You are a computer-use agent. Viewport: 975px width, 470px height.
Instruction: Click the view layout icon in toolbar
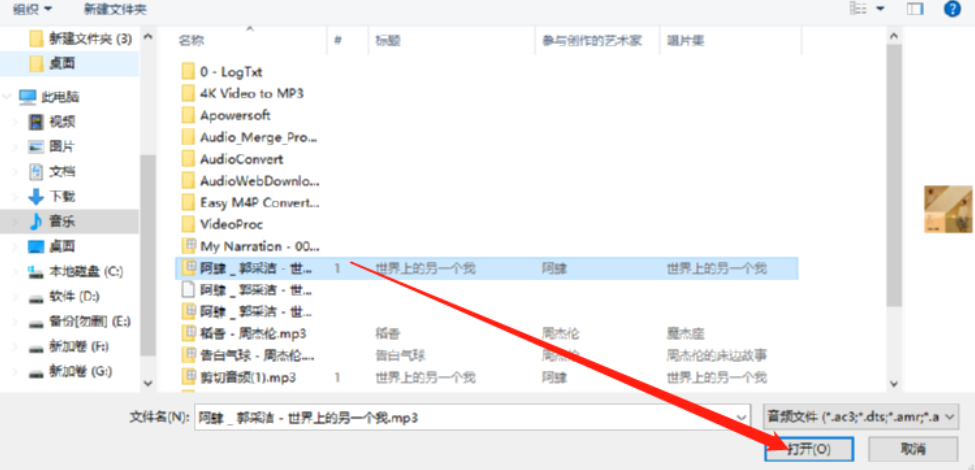pyautogui.click(x=857, y=9)
